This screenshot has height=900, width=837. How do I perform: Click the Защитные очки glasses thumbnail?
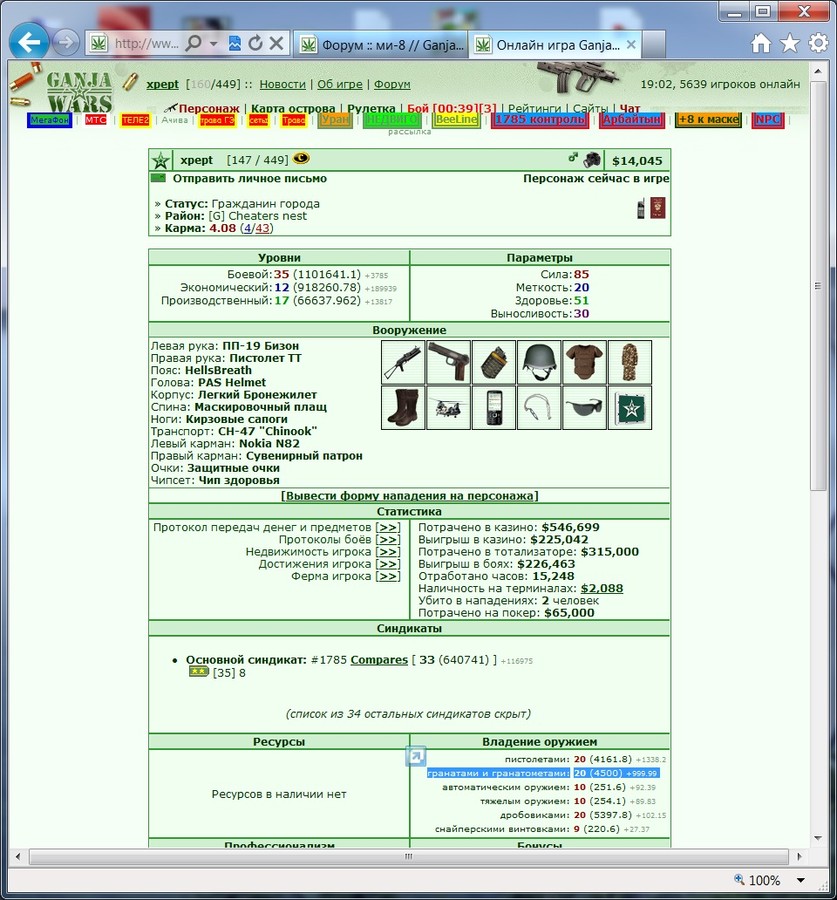584,408
